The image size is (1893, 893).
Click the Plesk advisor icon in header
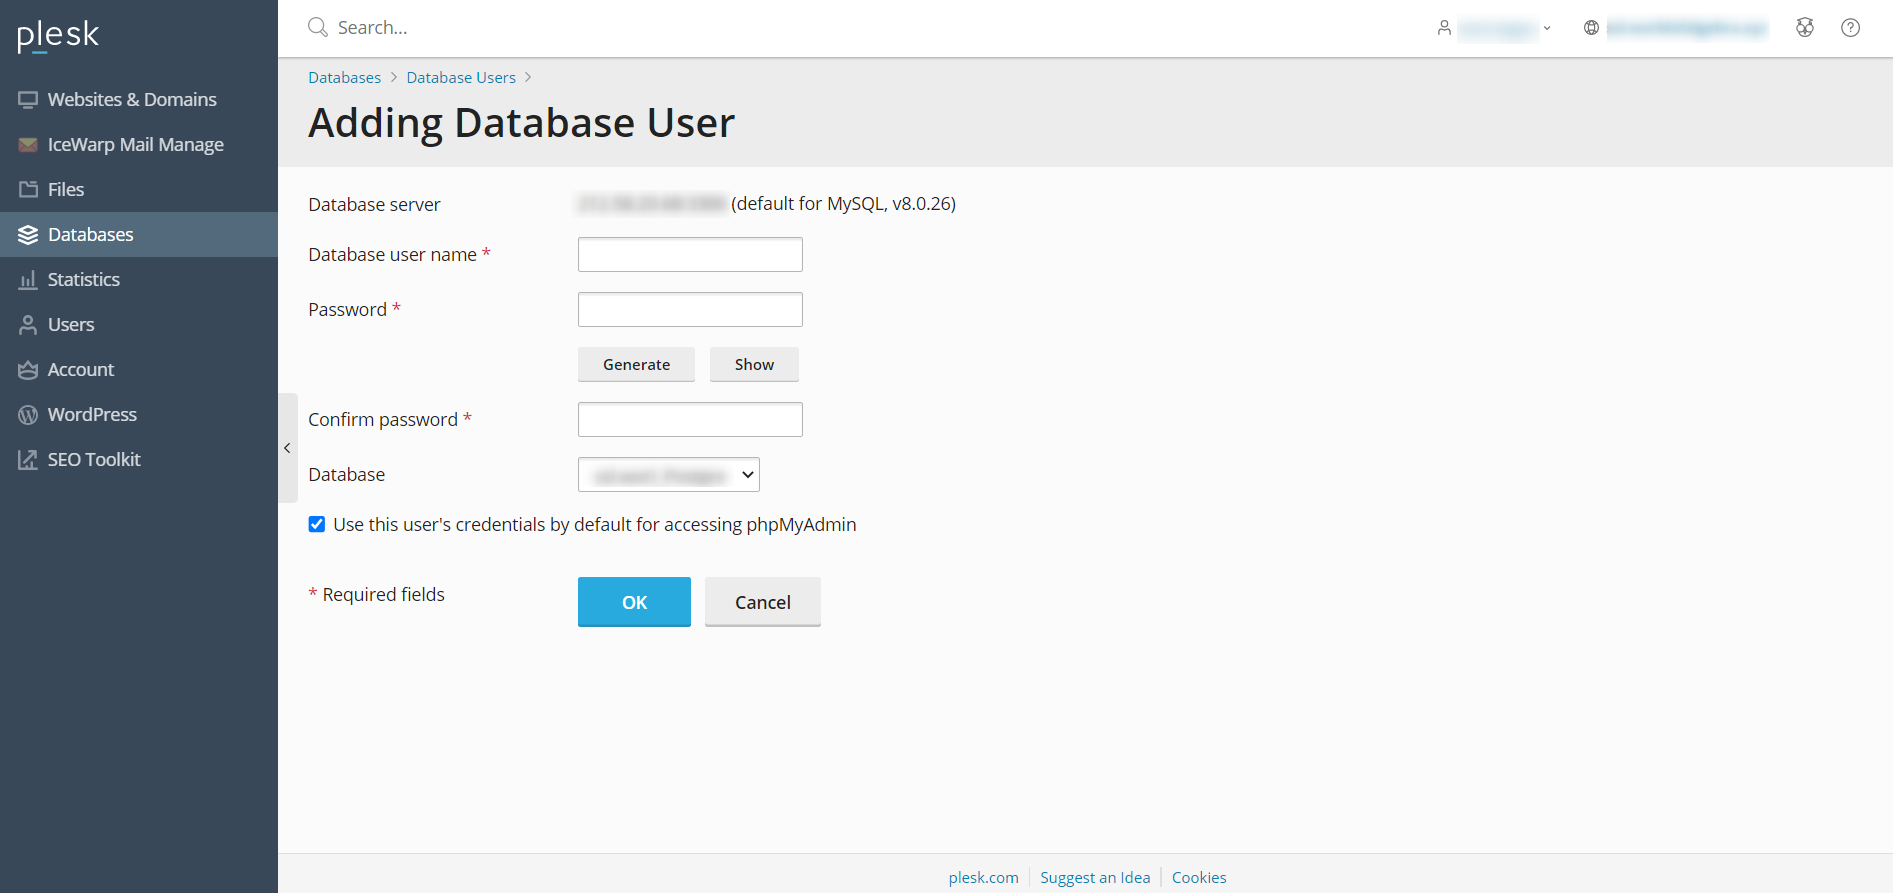[1804, 28]
